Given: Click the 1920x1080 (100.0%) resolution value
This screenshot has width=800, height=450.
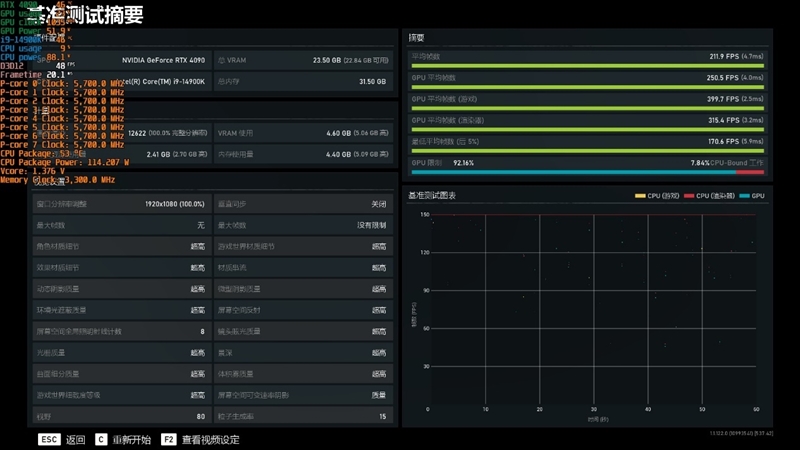Looking at the screenshot, I should pyautogui.click(x=174, y=204).
